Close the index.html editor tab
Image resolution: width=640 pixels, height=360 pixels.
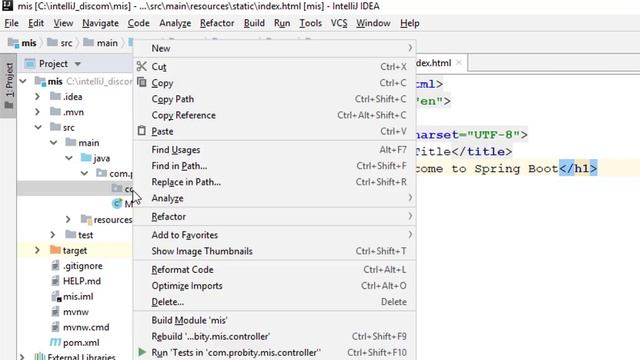[459, 62]
